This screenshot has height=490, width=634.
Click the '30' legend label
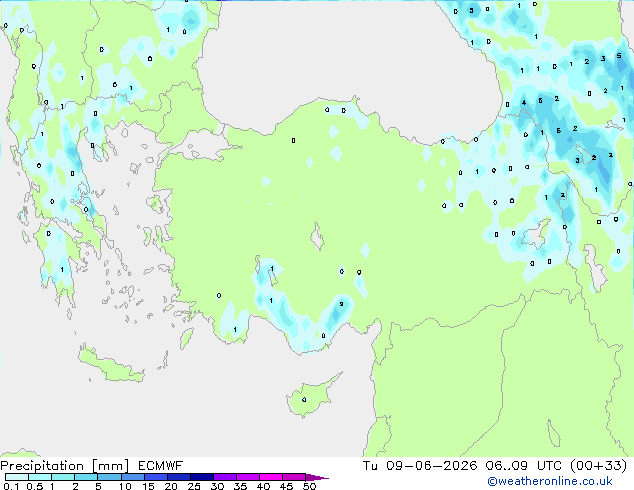tap(217, 486)
